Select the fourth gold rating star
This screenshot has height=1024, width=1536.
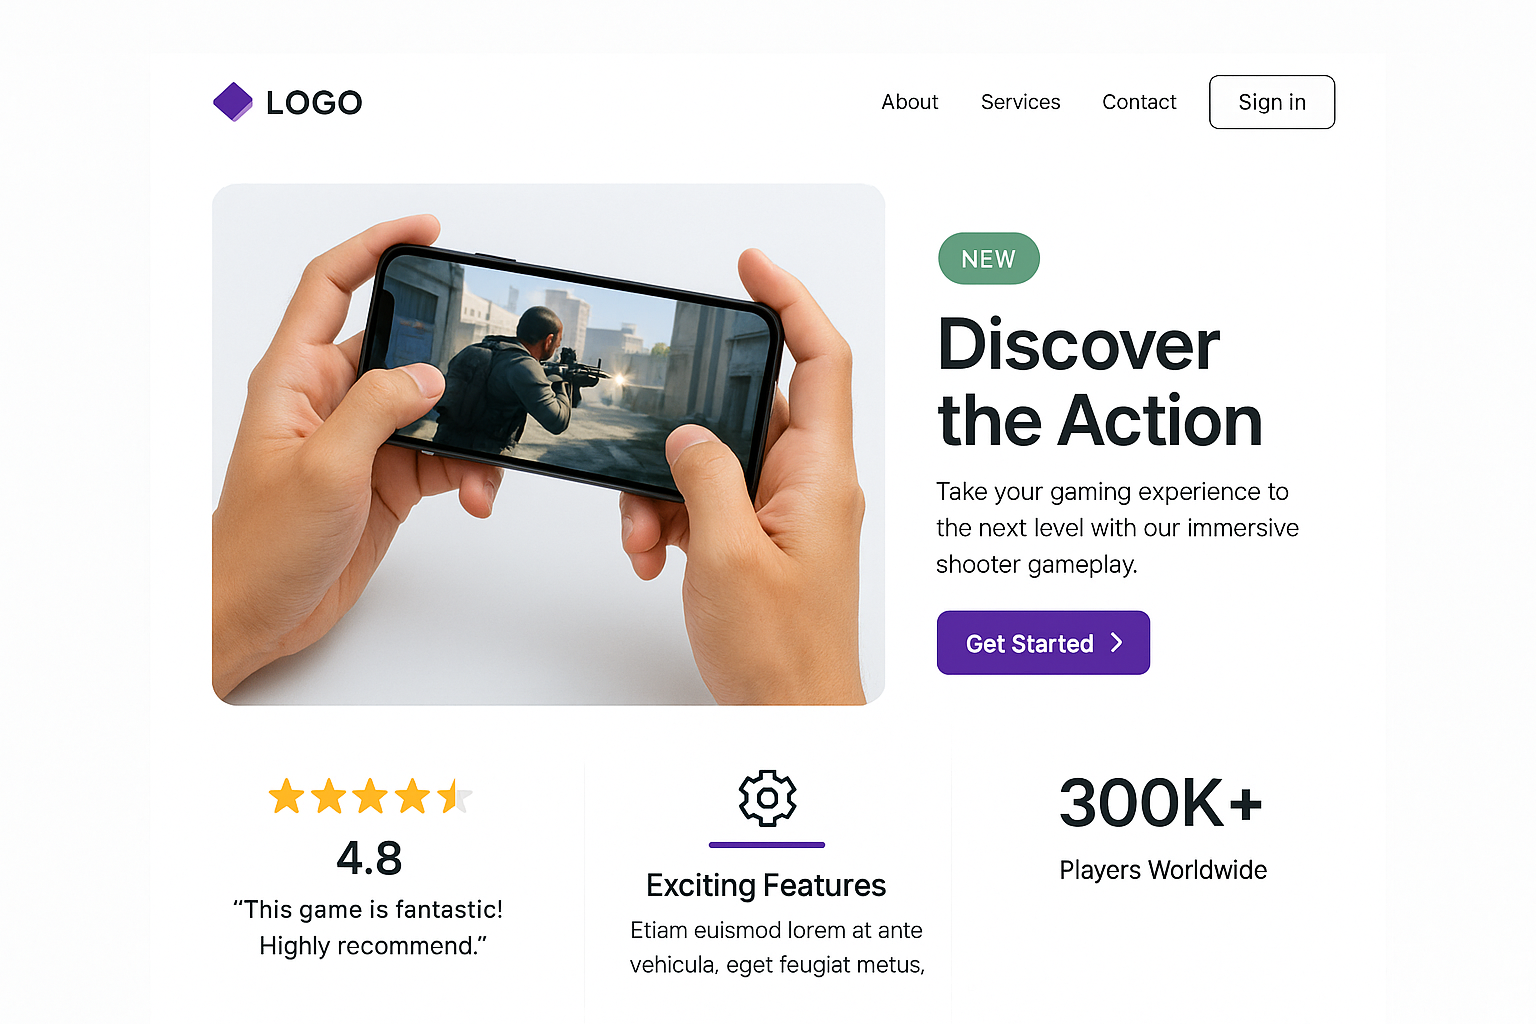tap(412, 797)
